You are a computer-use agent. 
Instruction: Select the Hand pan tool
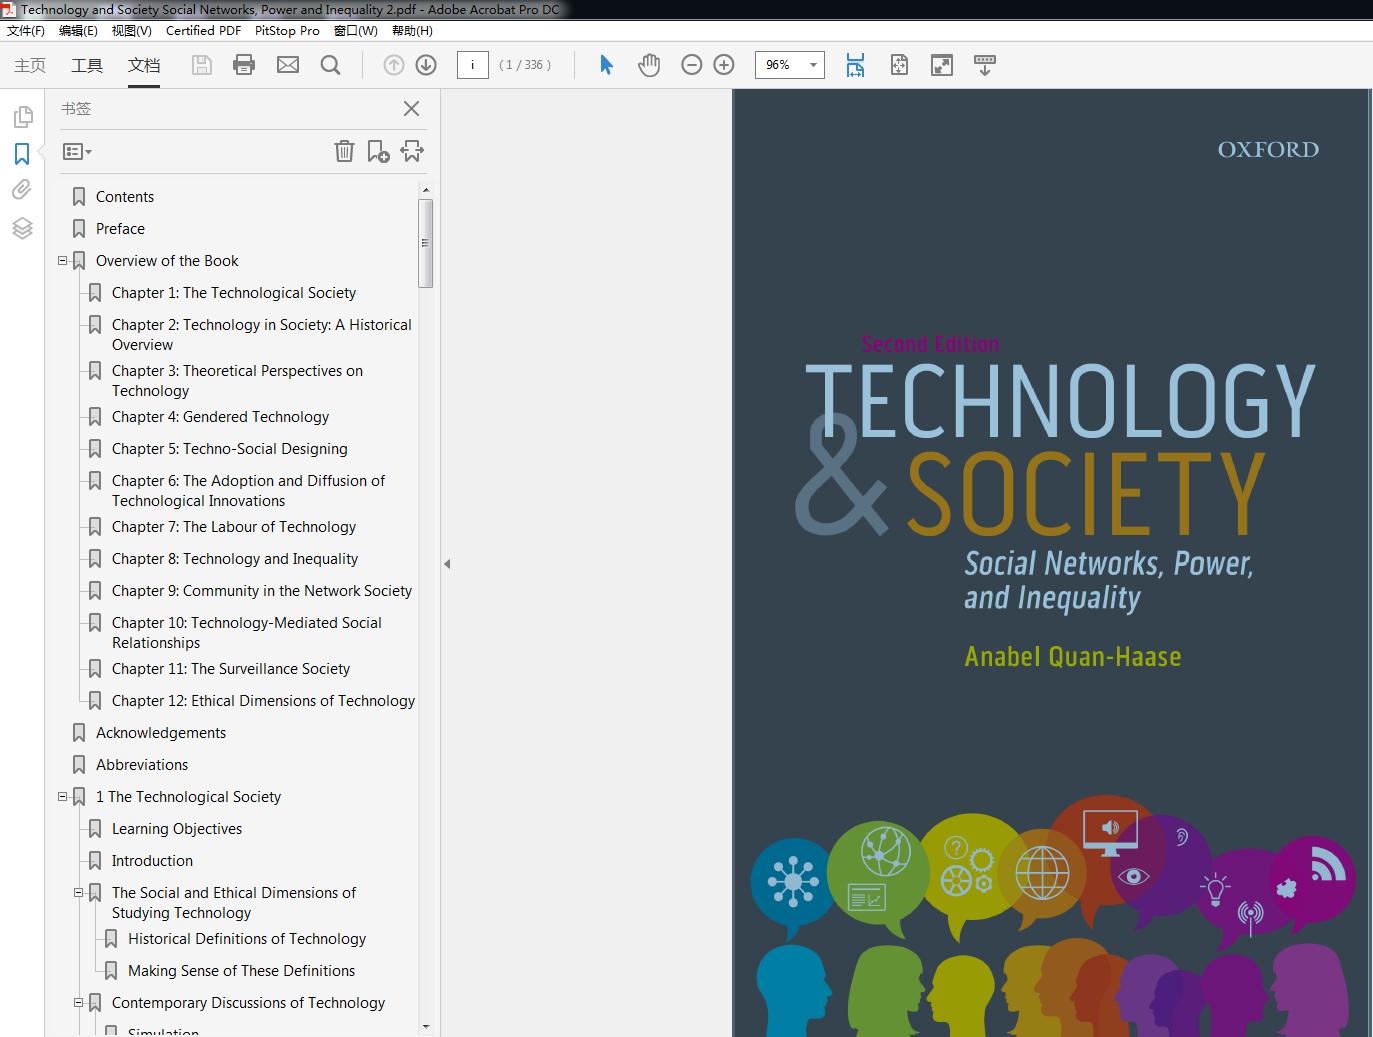click(649, 65)
